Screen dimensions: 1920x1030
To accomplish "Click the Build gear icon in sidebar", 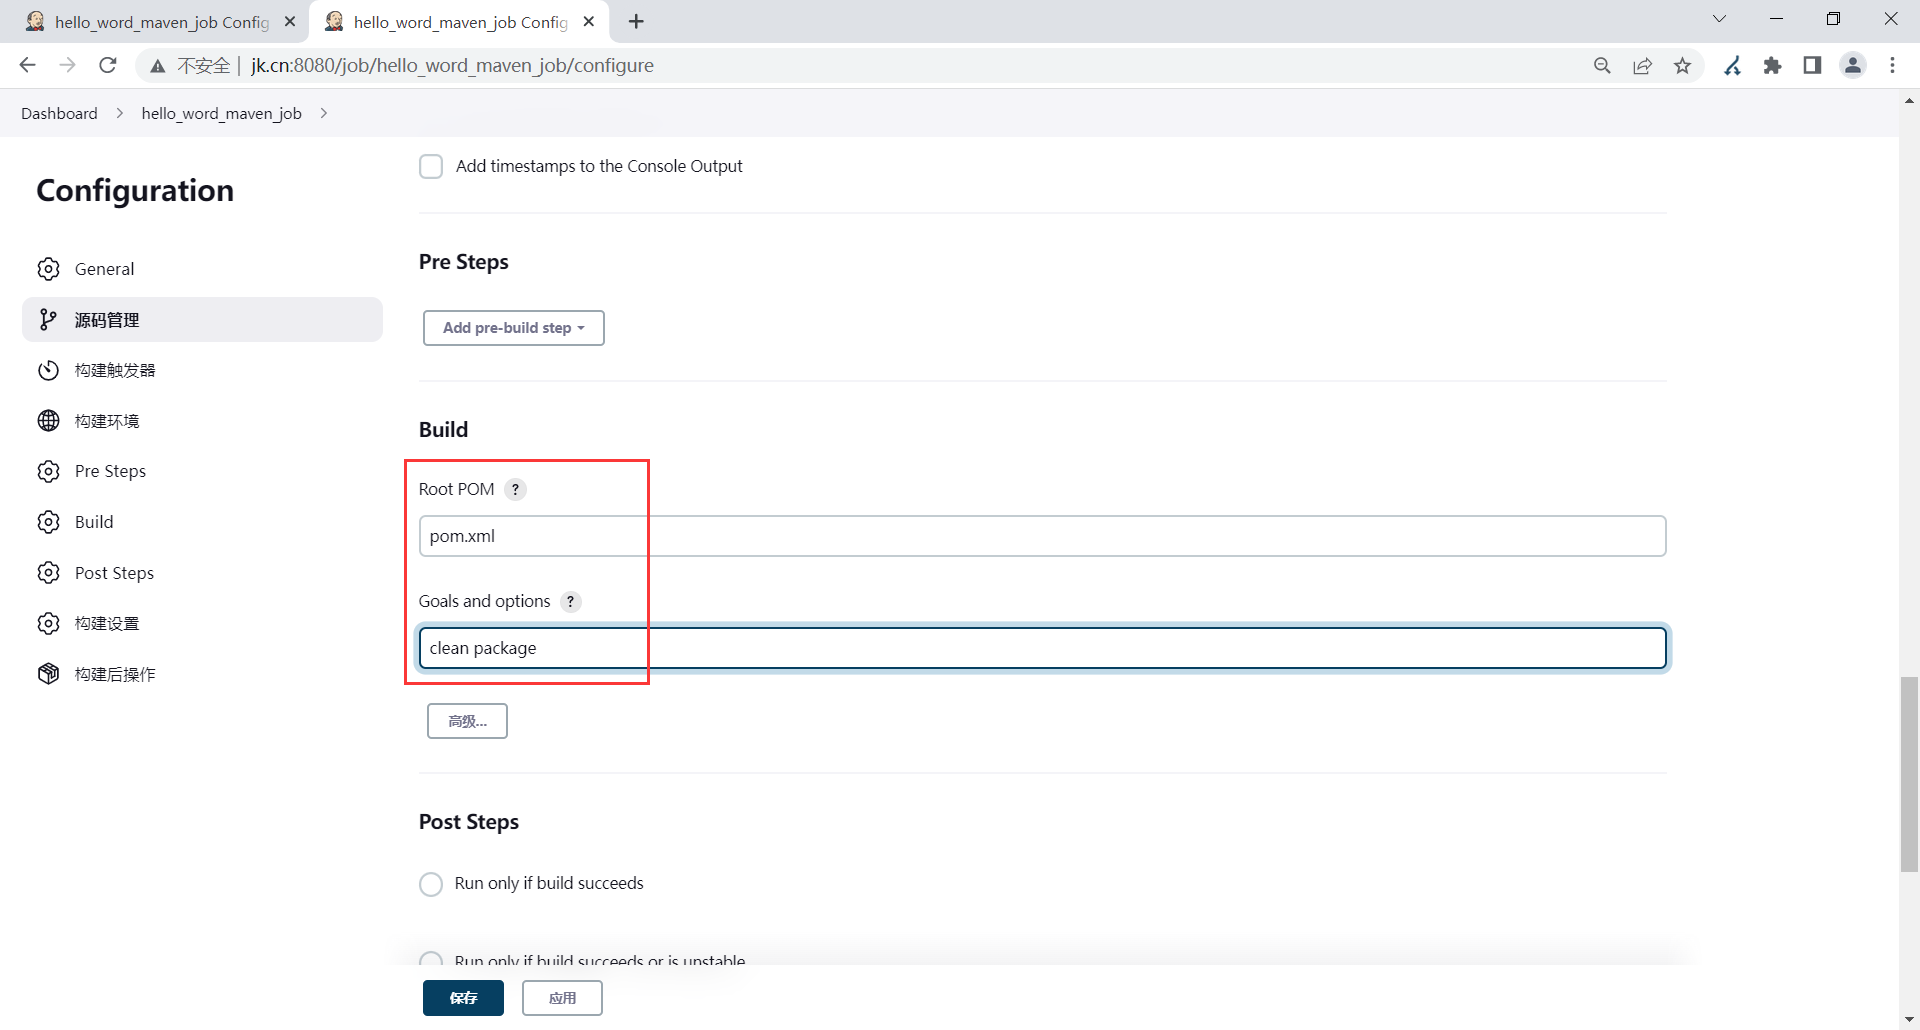I will [x=48, y=522].
